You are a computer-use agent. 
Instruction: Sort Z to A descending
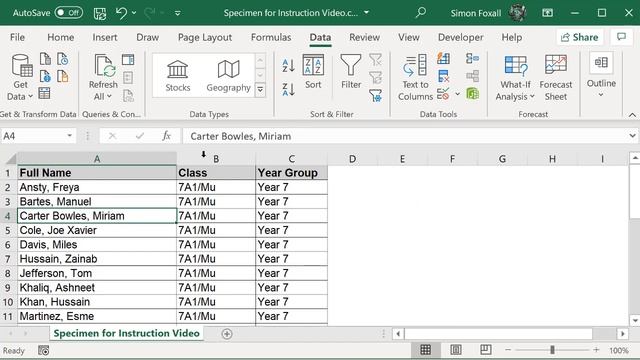coord(288,89)
